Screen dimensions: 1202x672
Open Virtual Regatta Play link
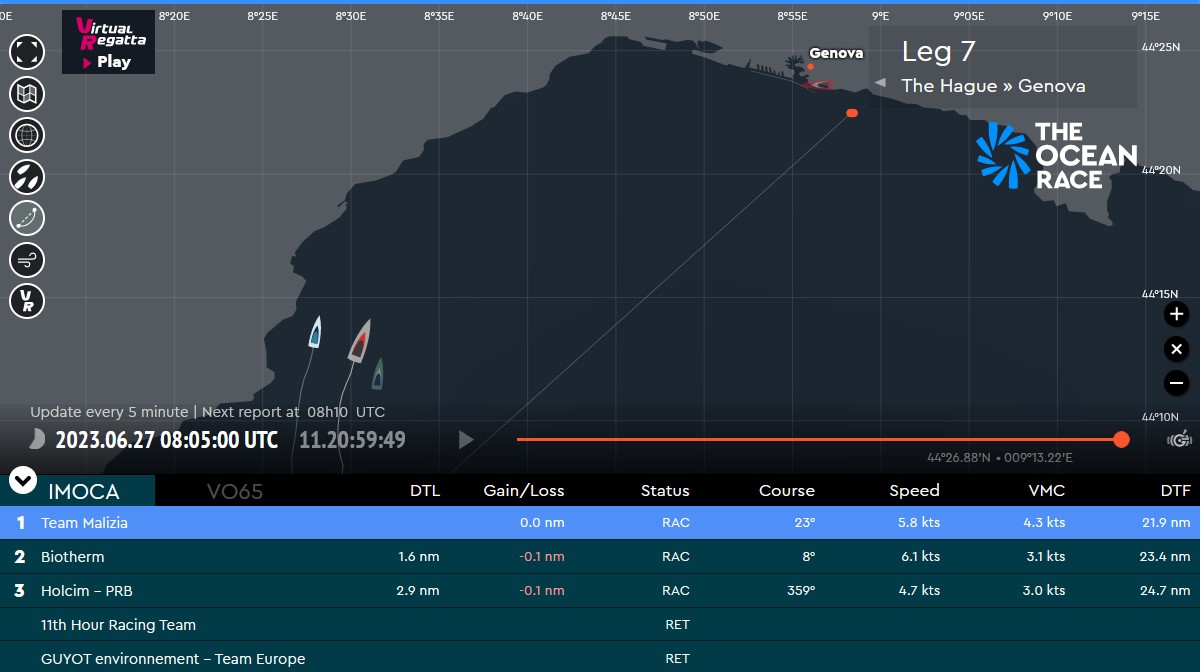point(108,42)
